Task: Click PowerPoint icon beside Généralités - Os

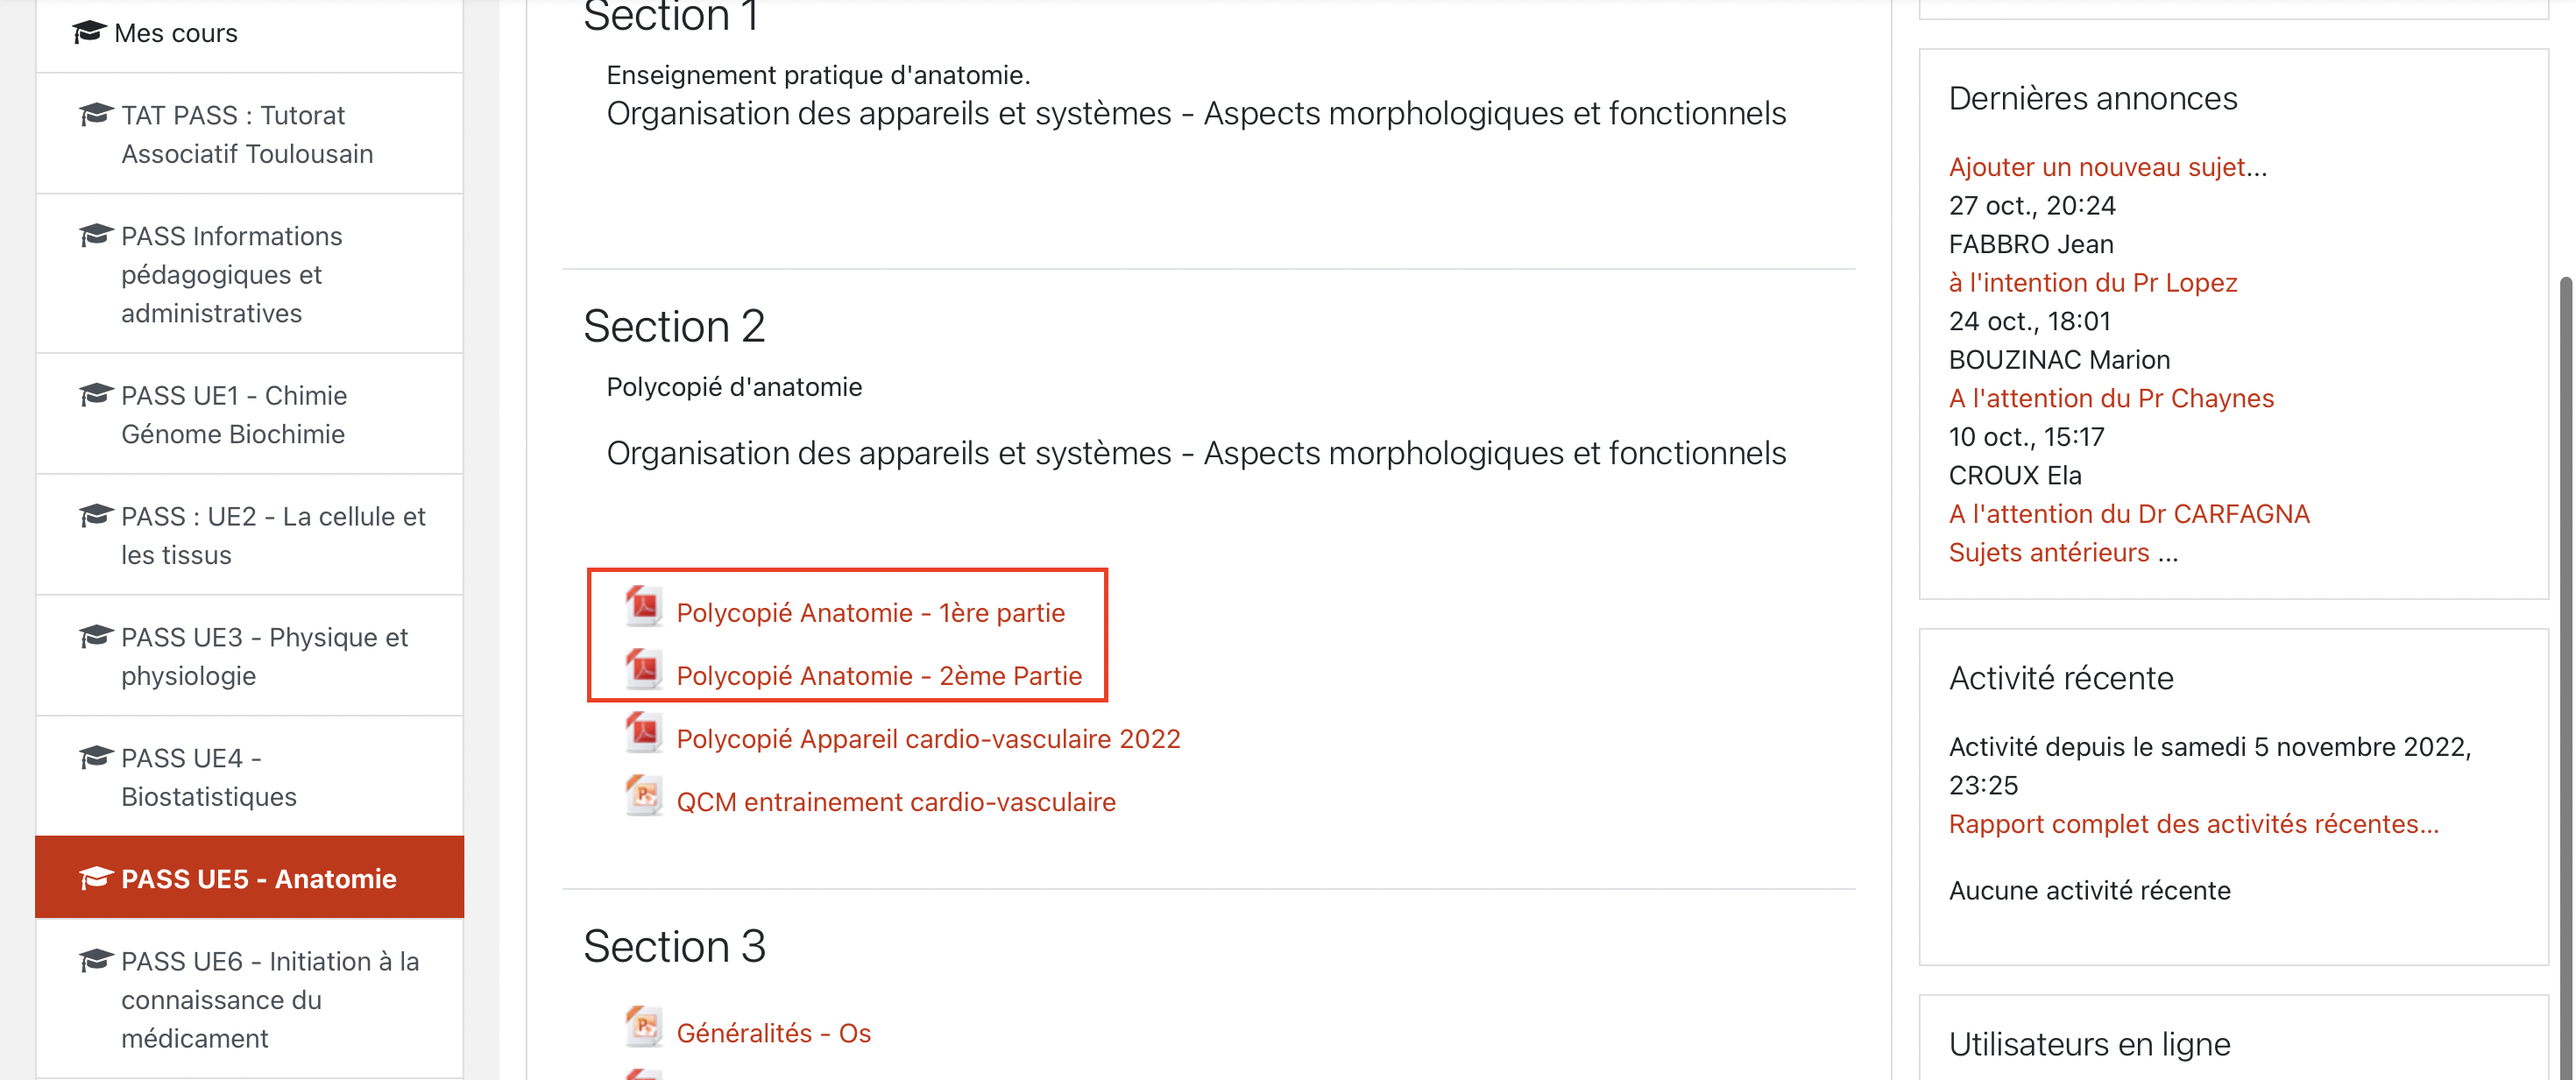Action: click(644, 1027)
